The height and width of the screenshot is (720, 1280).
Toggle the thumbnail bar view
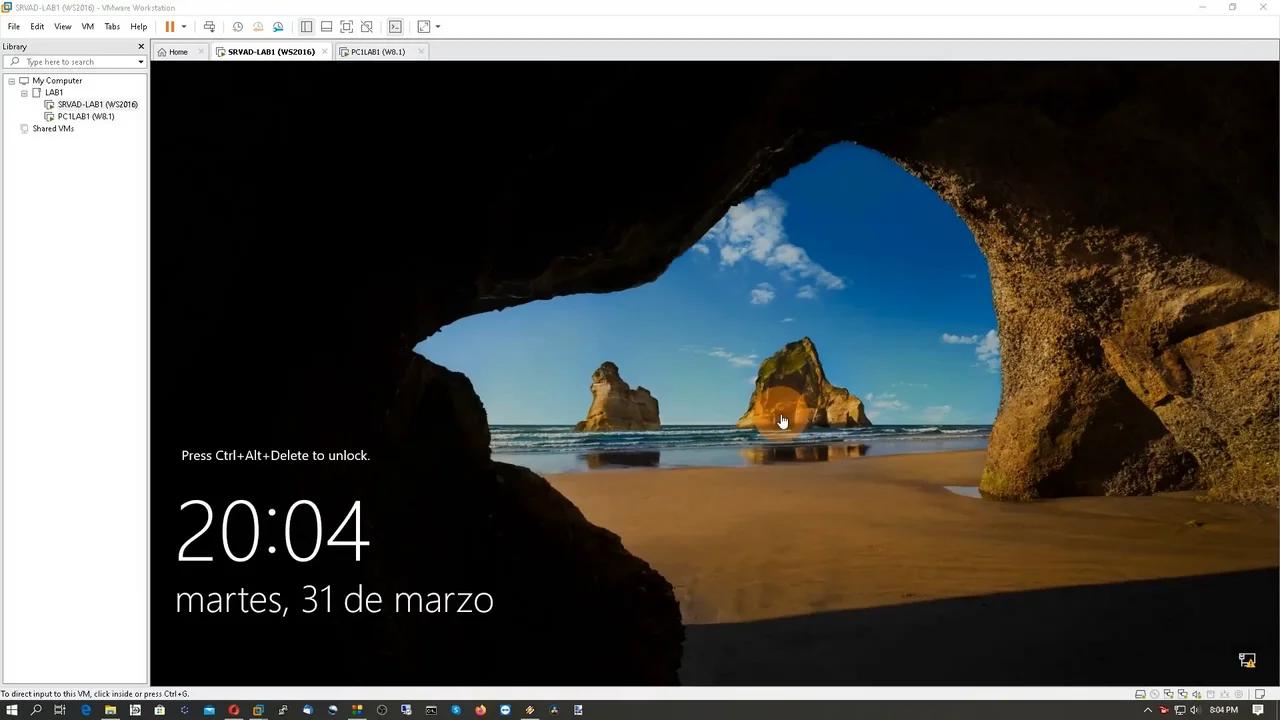(326, 27)
